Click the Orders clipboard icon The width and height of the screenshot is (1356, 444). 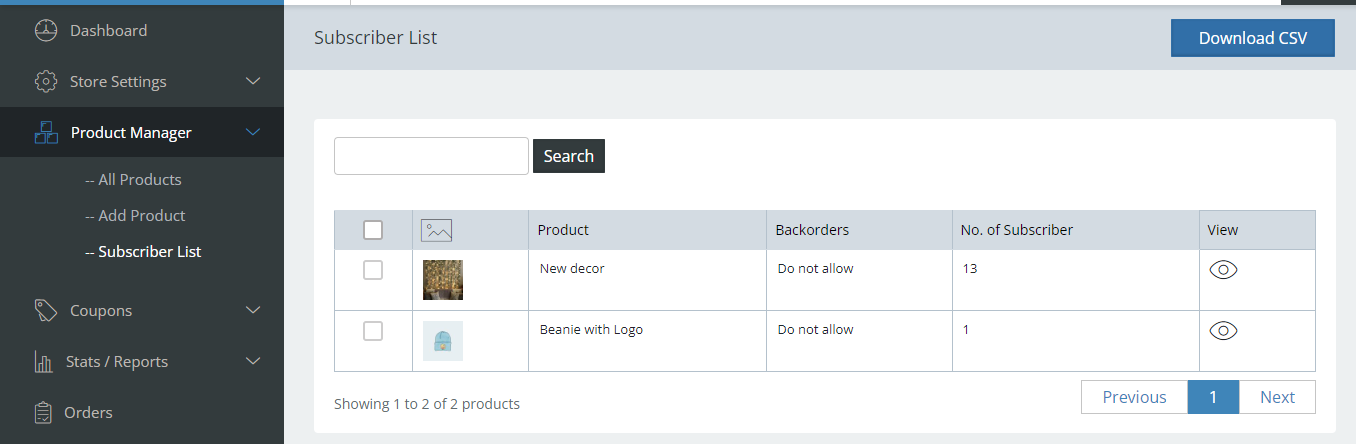(43, 413)
